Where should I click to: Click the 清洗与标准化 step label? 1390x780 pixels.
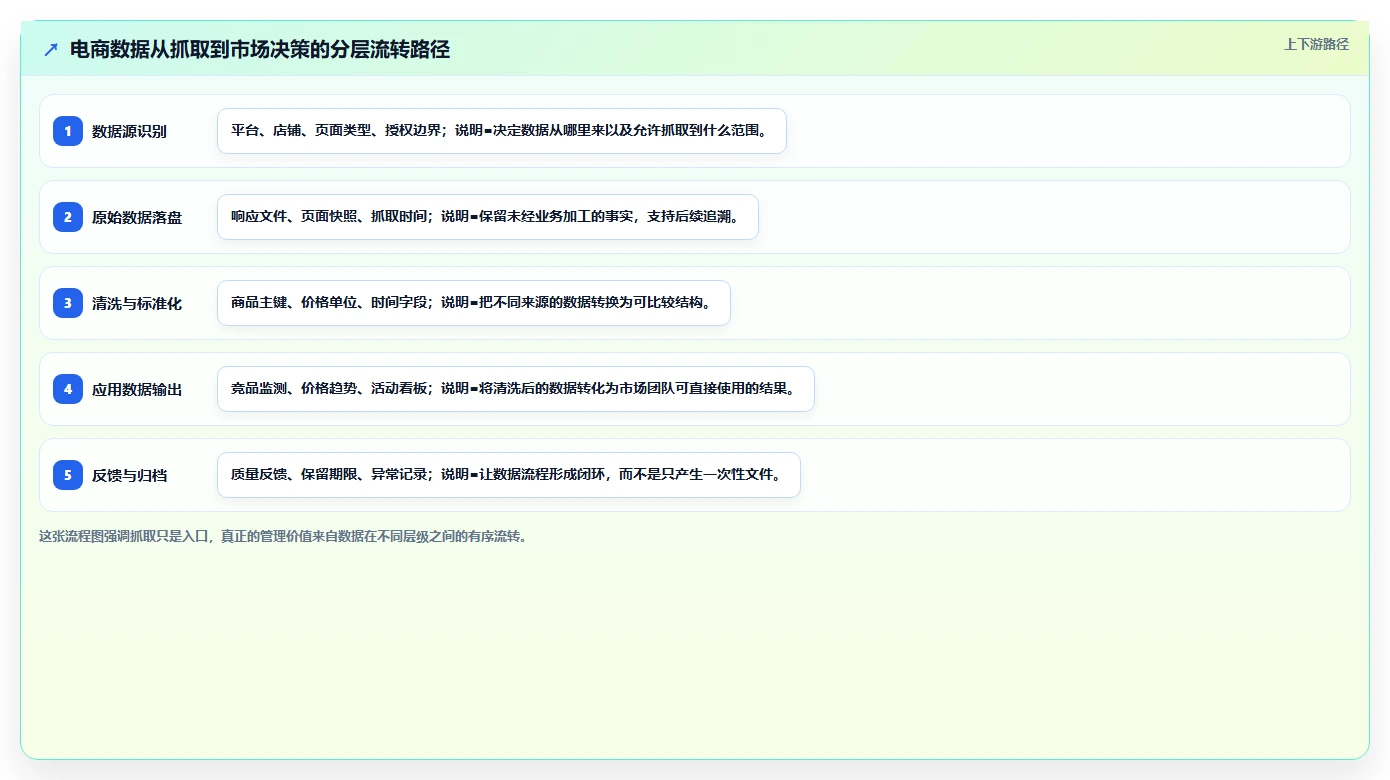point(137,303)
